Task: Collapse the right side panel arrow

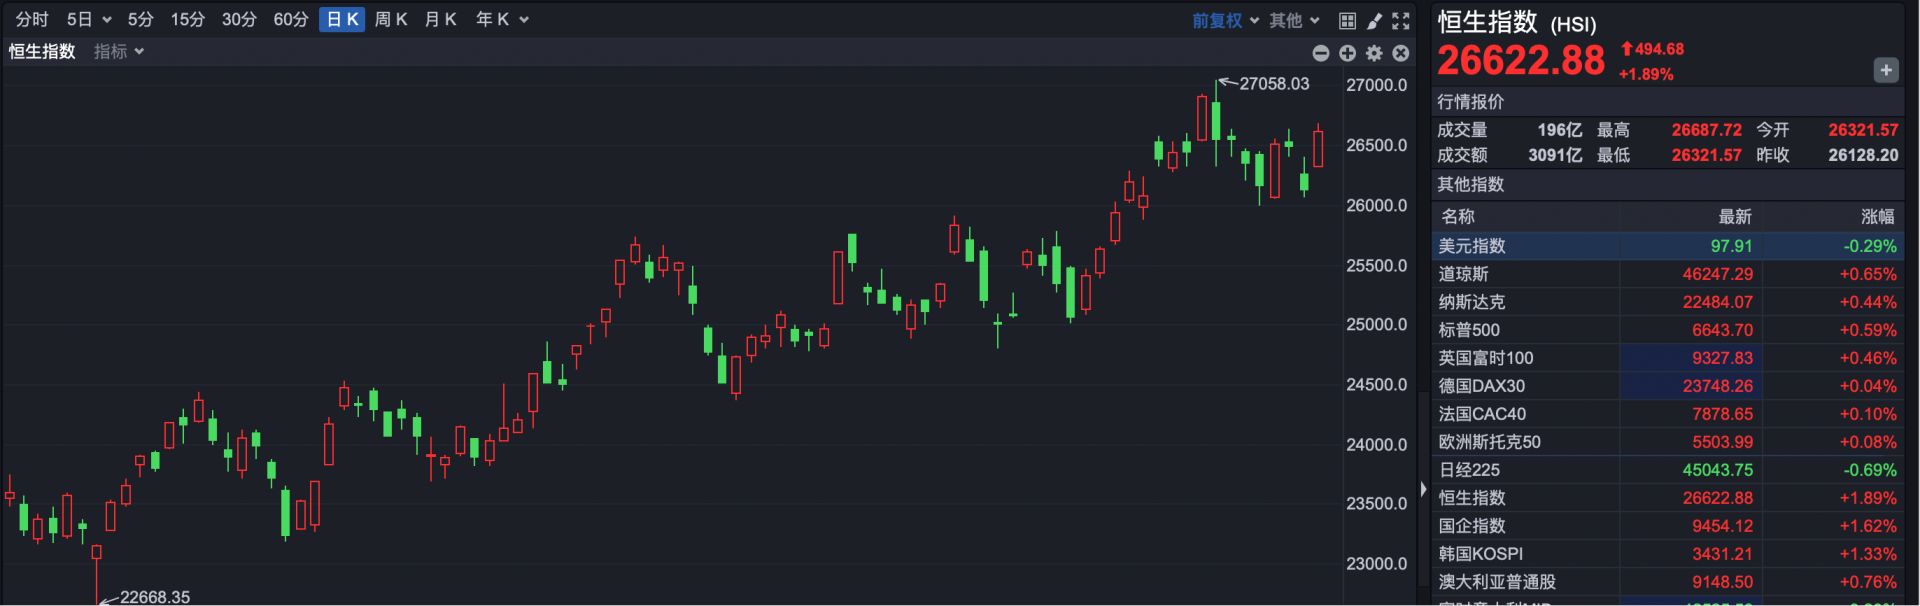Action: click(1423, 489)
